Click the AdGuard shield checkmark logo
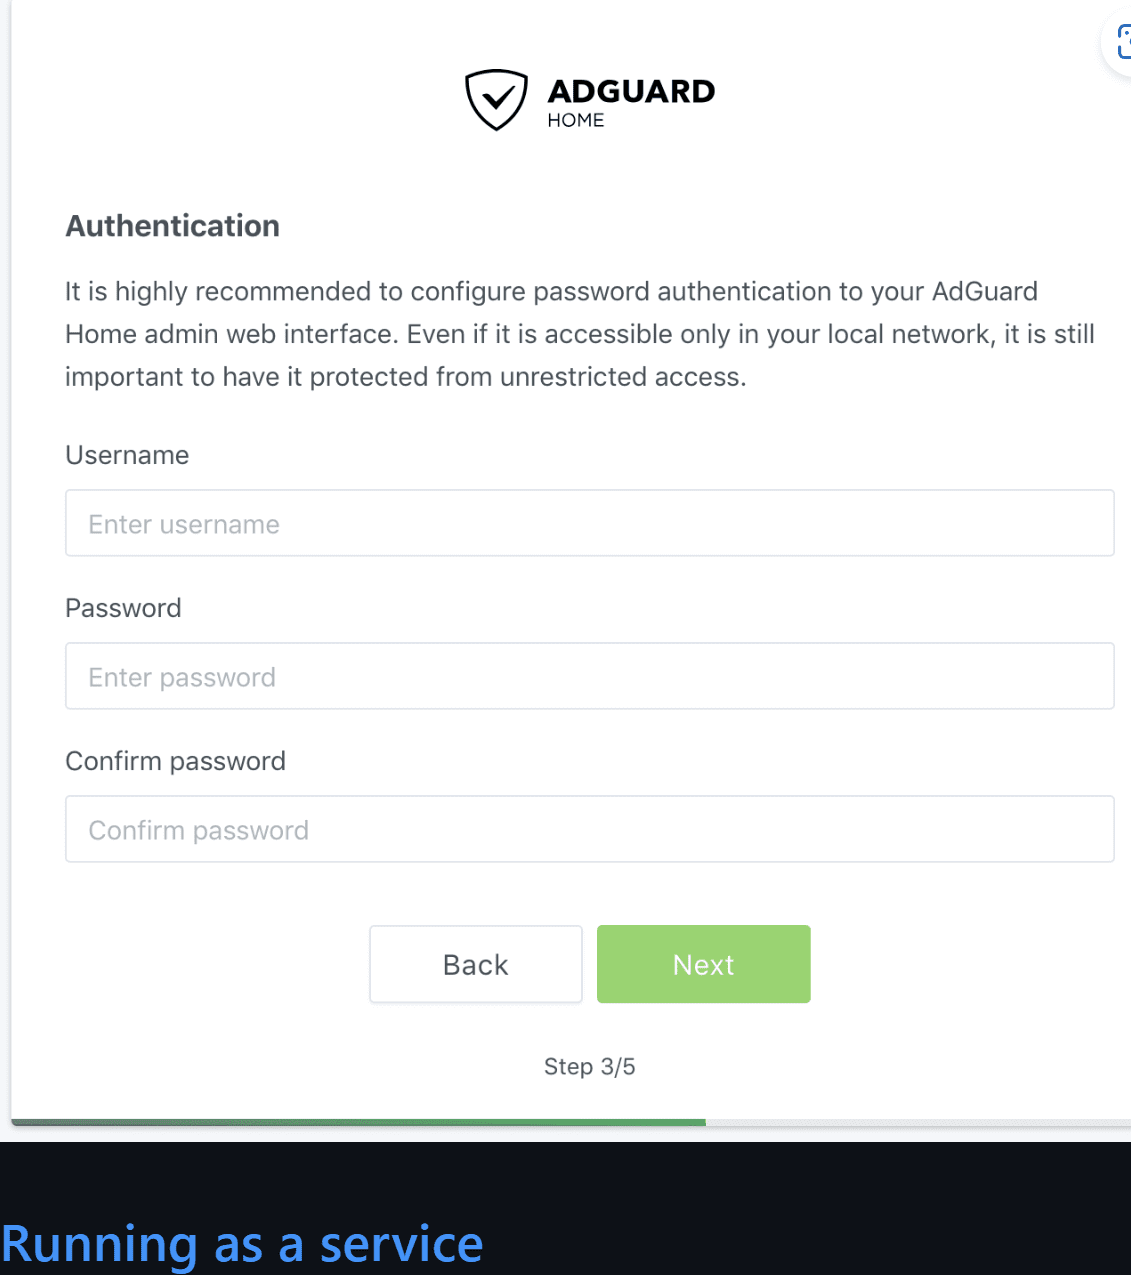Screen dimensions: 1131x1275 [x=496, y=100]
